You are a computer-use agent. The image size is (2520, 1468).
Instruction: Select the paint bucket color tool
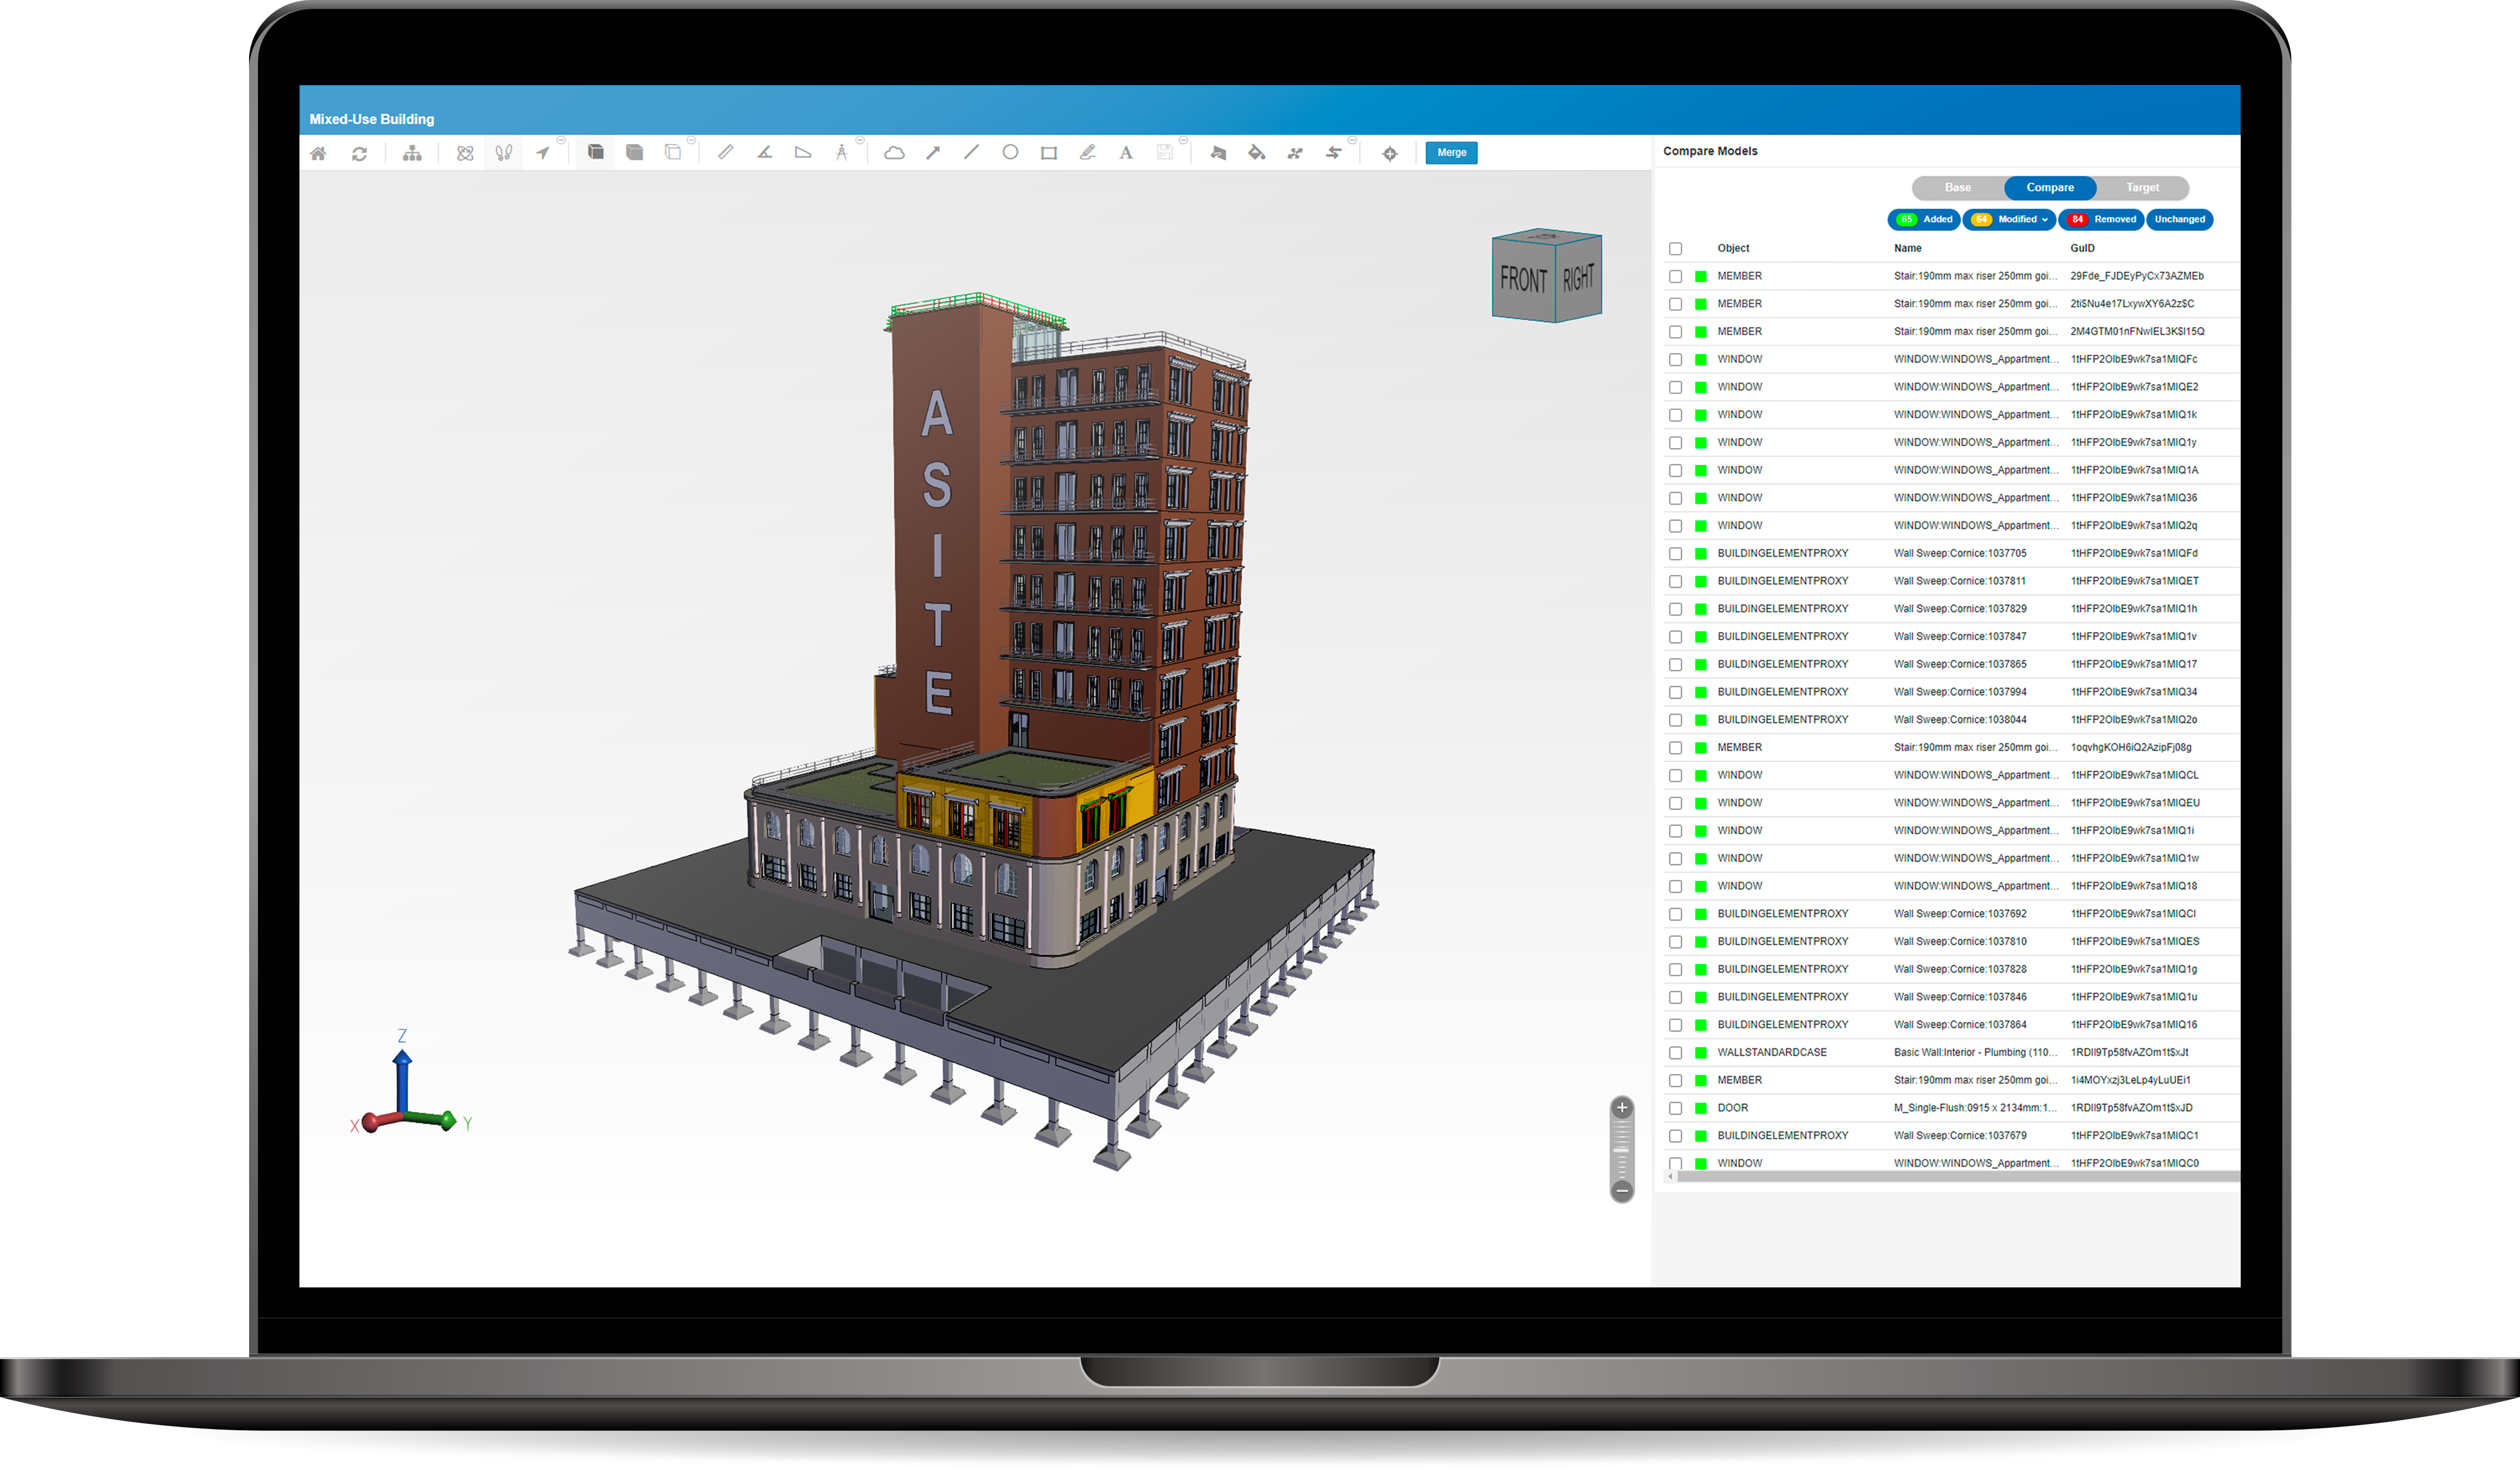[1256, 153]
